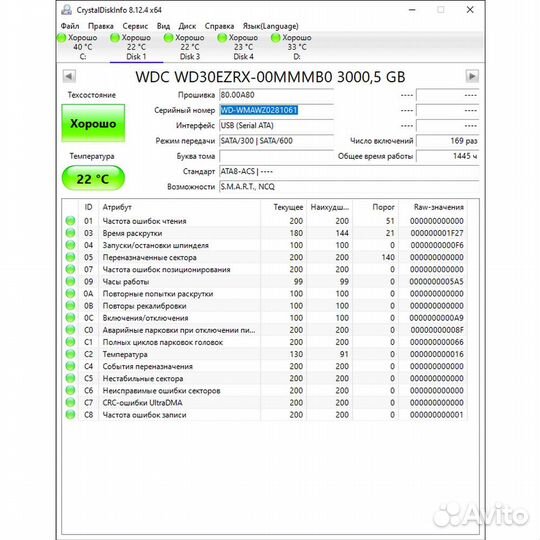Screen dimensions: 540x540
Task: Select the Disk 1 tab
Action: tap(136, 47)
